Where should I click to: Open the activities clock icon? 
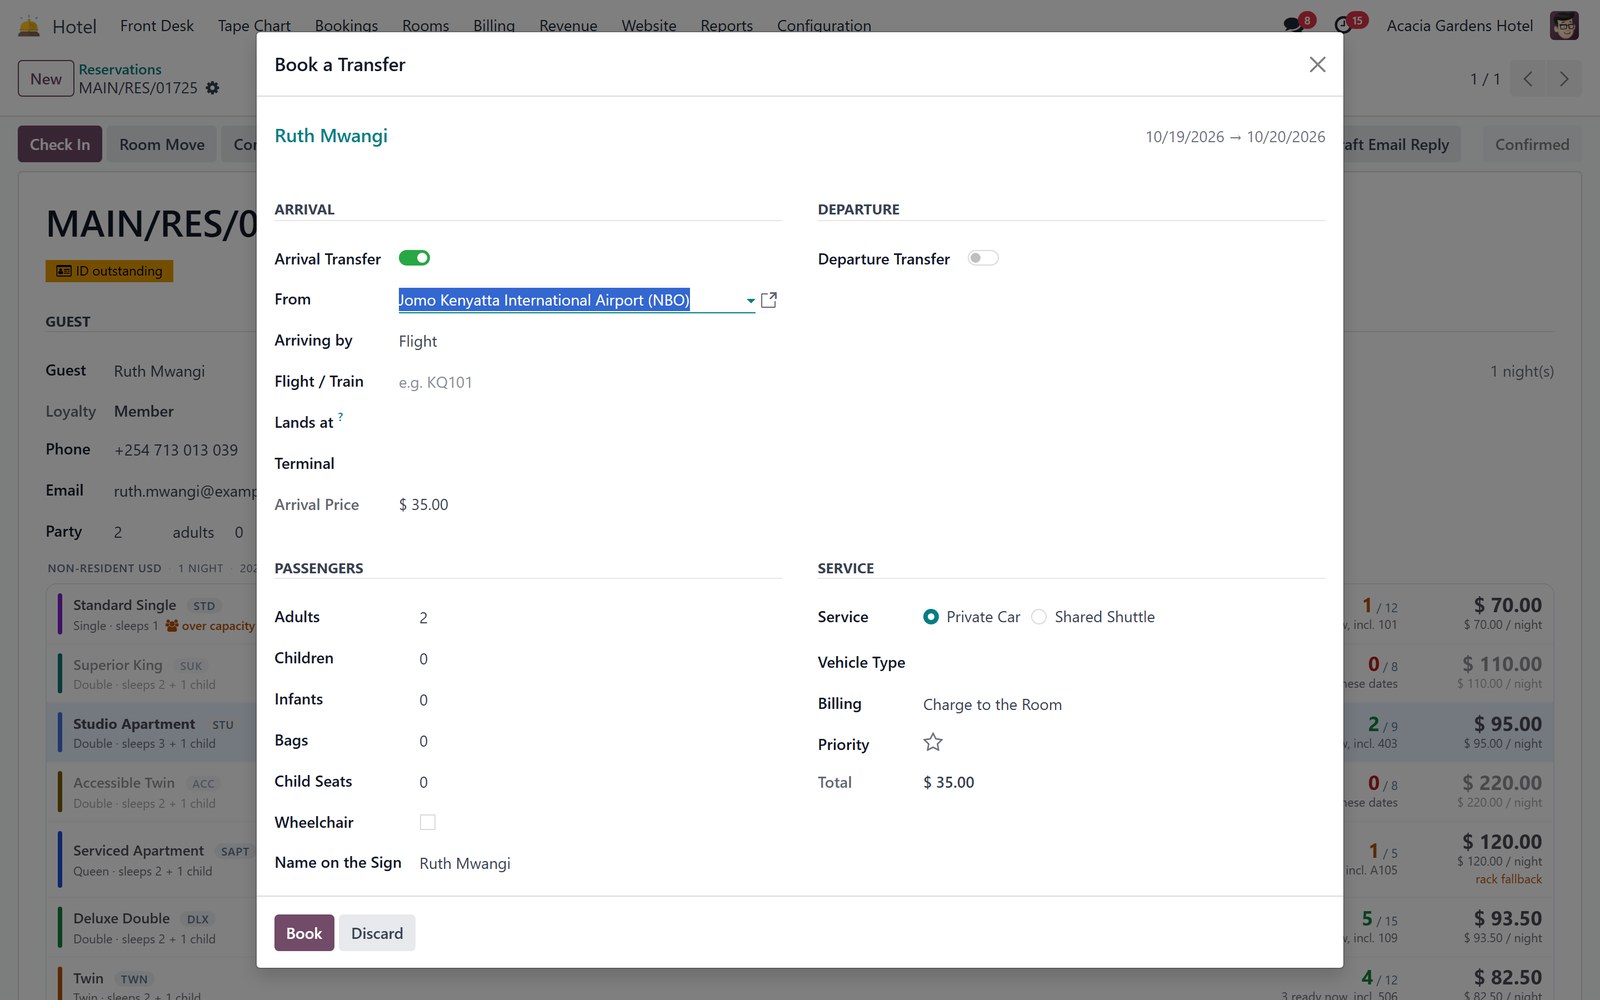coord(1343,25)
